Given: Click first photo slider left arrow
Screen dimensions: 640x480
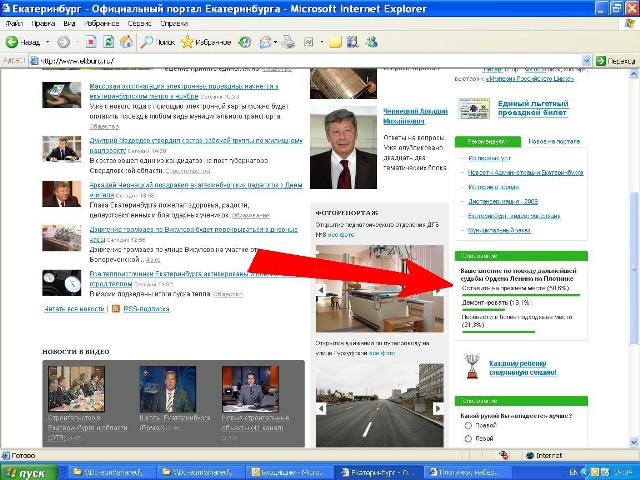Looking at the screenshot, I should [x=321, y=290].
